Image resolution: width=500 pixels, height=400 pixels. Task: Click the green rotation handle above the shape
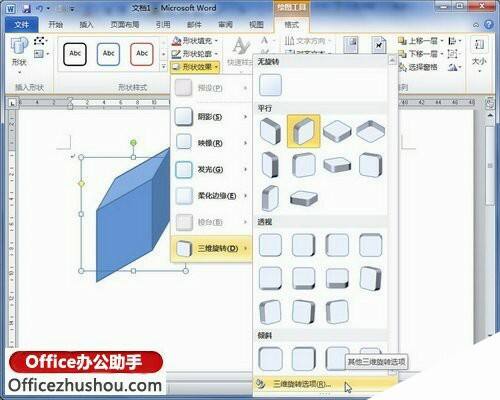coord(133,143)
